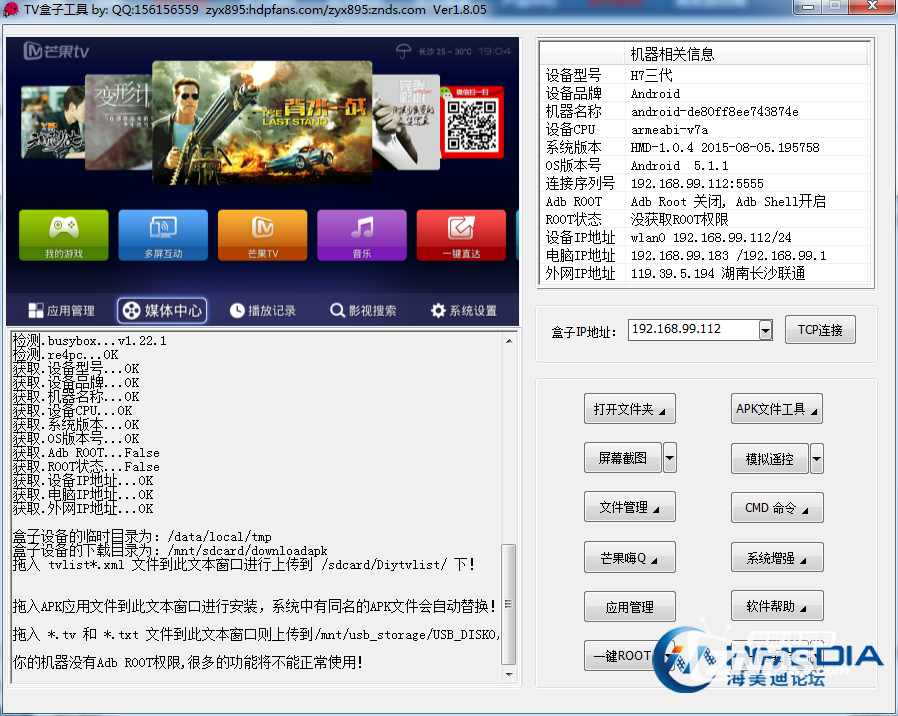Screen dimensions: 898x716
Task: Open the 软件帮助 menu button
Action: tap(777, 606)
